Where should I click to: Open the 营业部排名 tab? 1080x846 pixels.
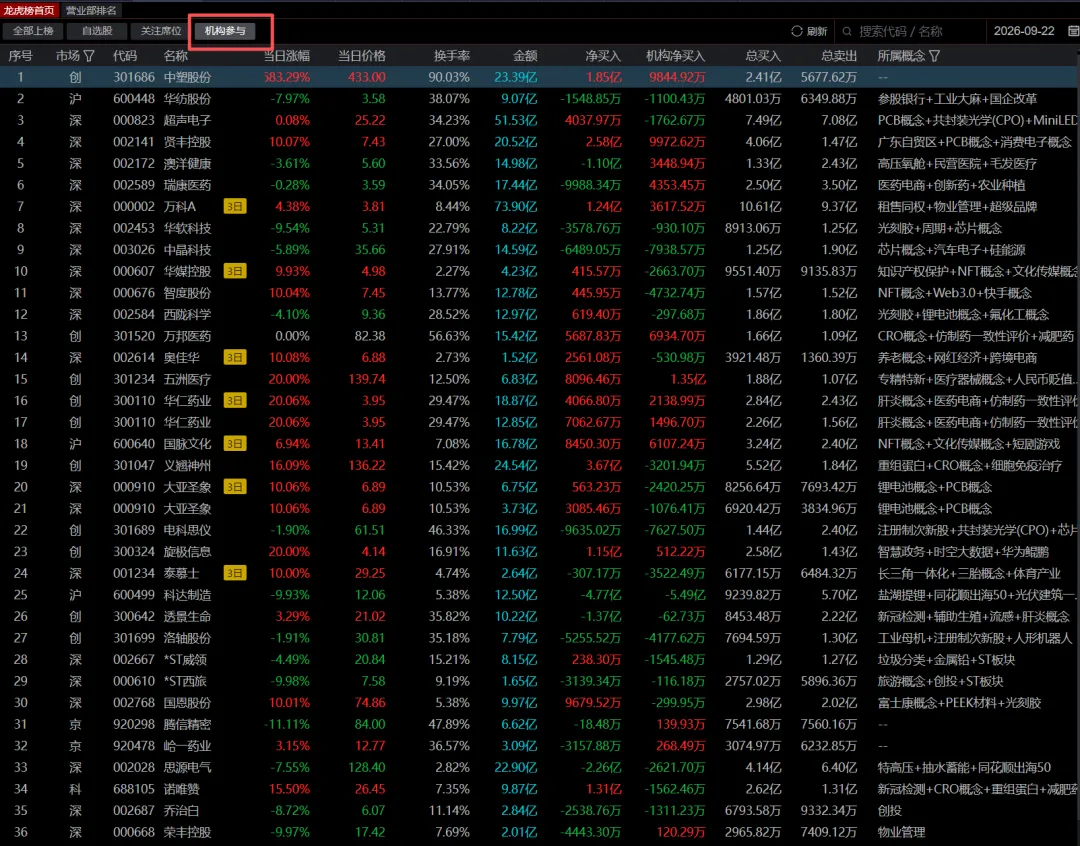91,10
